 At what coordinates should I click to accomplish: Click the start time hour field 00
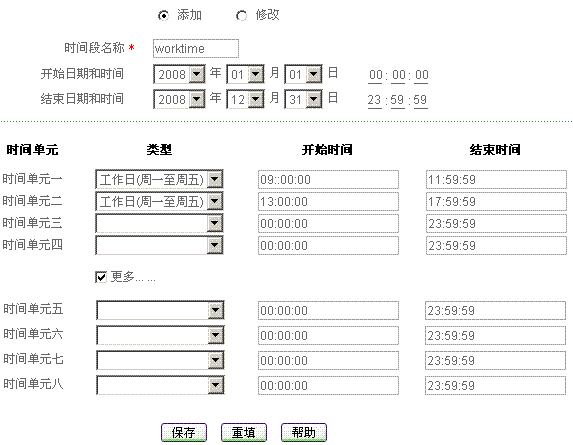[x=375, y=75]
